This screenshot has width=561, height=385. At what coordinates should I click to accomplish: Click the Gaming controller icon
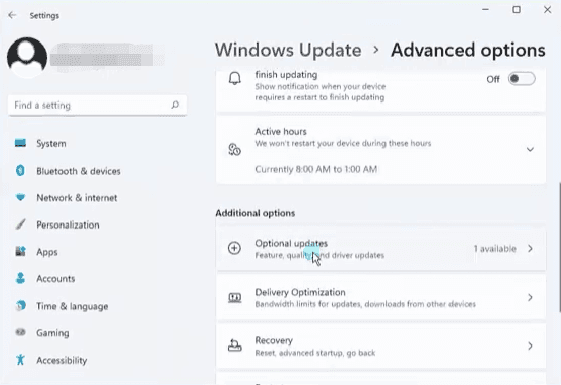tap(20, 332)
